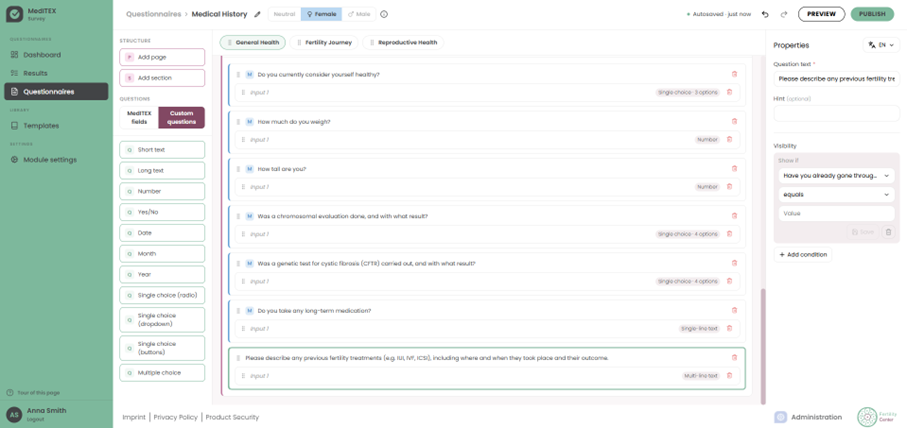Delete the 'How much do you weigh?' question
This screenshot has height=428, width=907.
coord(734,121)
